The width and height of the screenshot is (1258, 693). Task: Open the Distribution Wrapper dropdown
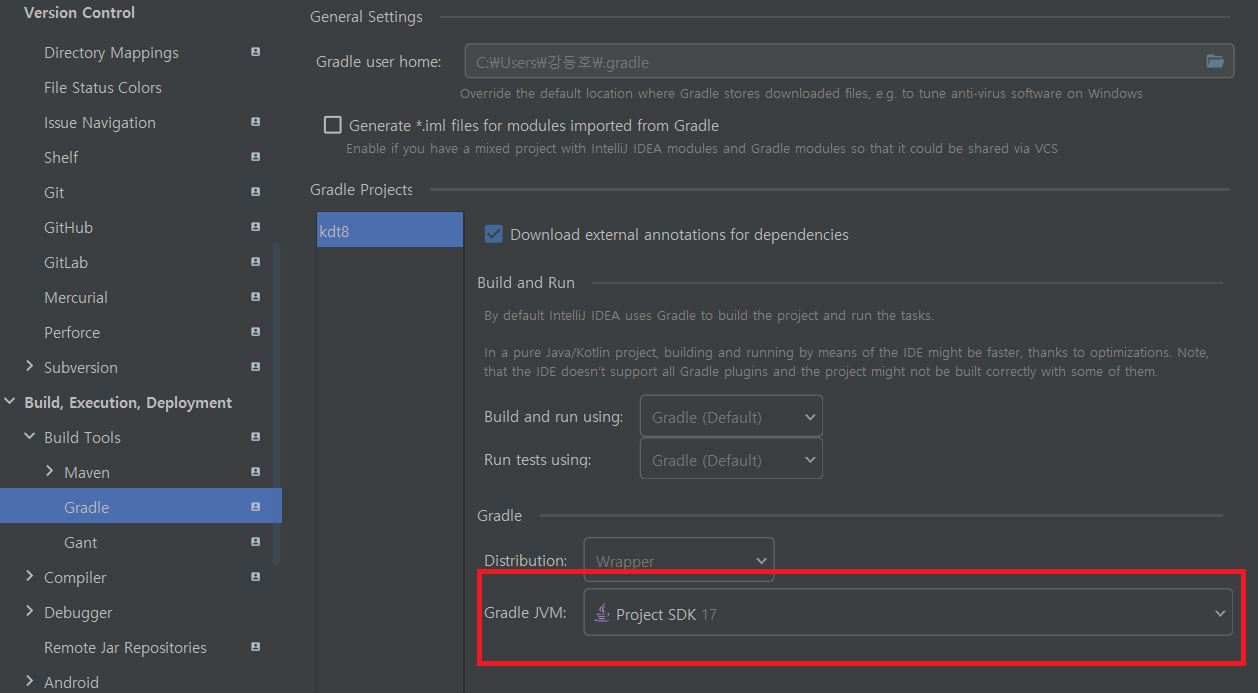[679, 561]
